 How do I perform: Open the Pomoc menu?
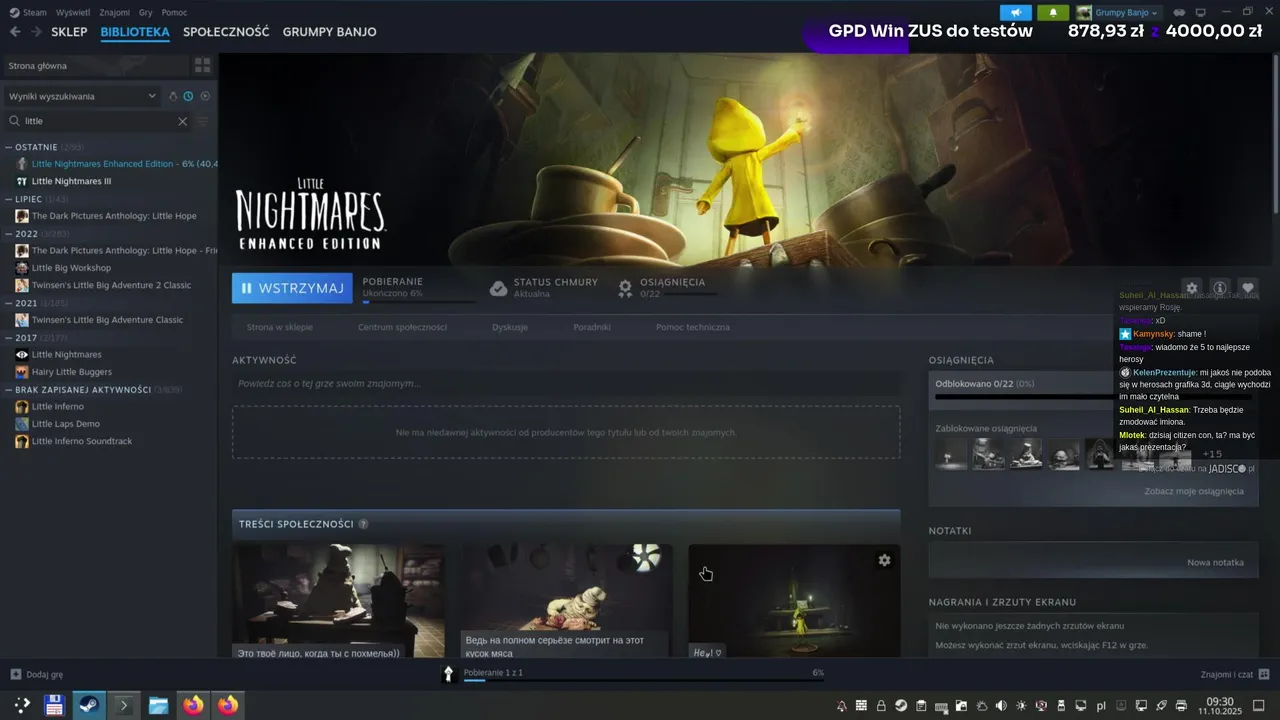point(174,13)
